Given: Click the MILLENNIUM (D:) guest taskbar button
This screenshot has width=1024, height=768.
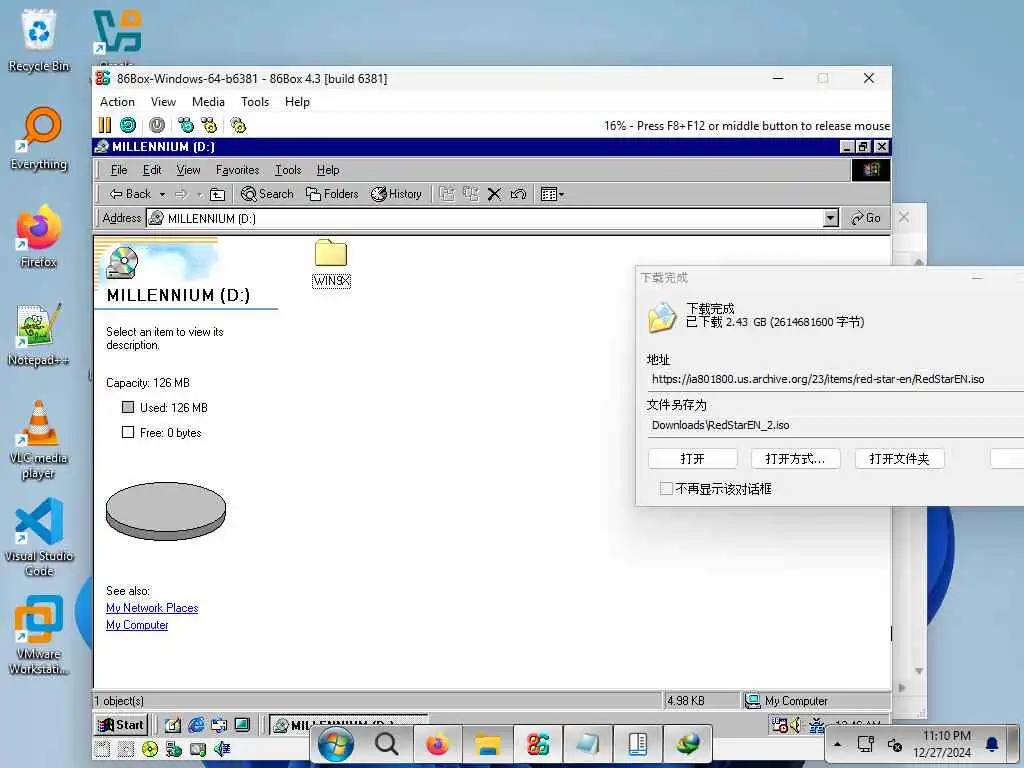Looking at the screenshot, I should pos(349,724).
